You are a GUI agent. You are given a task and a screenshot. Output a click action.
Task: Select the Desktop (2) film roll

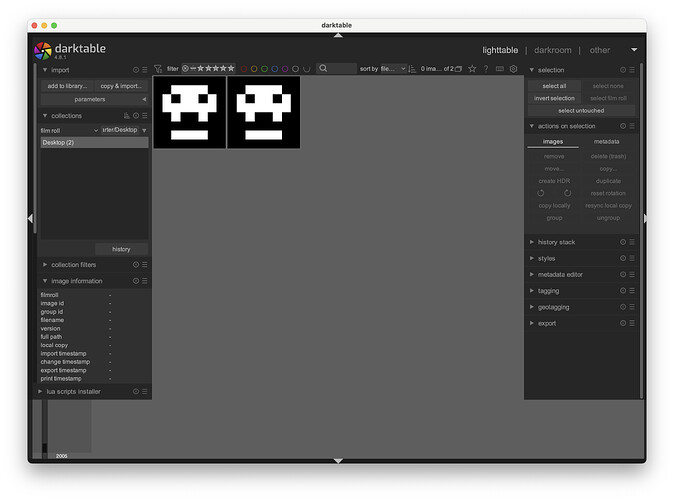(95, 142)
